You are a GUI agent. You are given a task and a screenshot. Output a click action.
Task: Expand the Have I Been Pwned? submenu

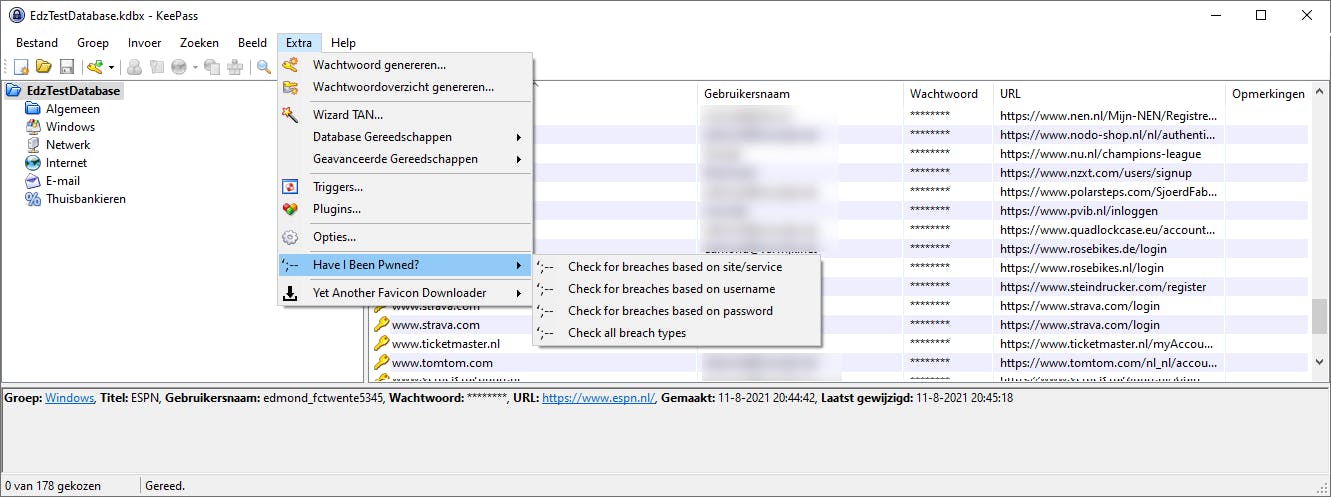(x=405, y=265)
